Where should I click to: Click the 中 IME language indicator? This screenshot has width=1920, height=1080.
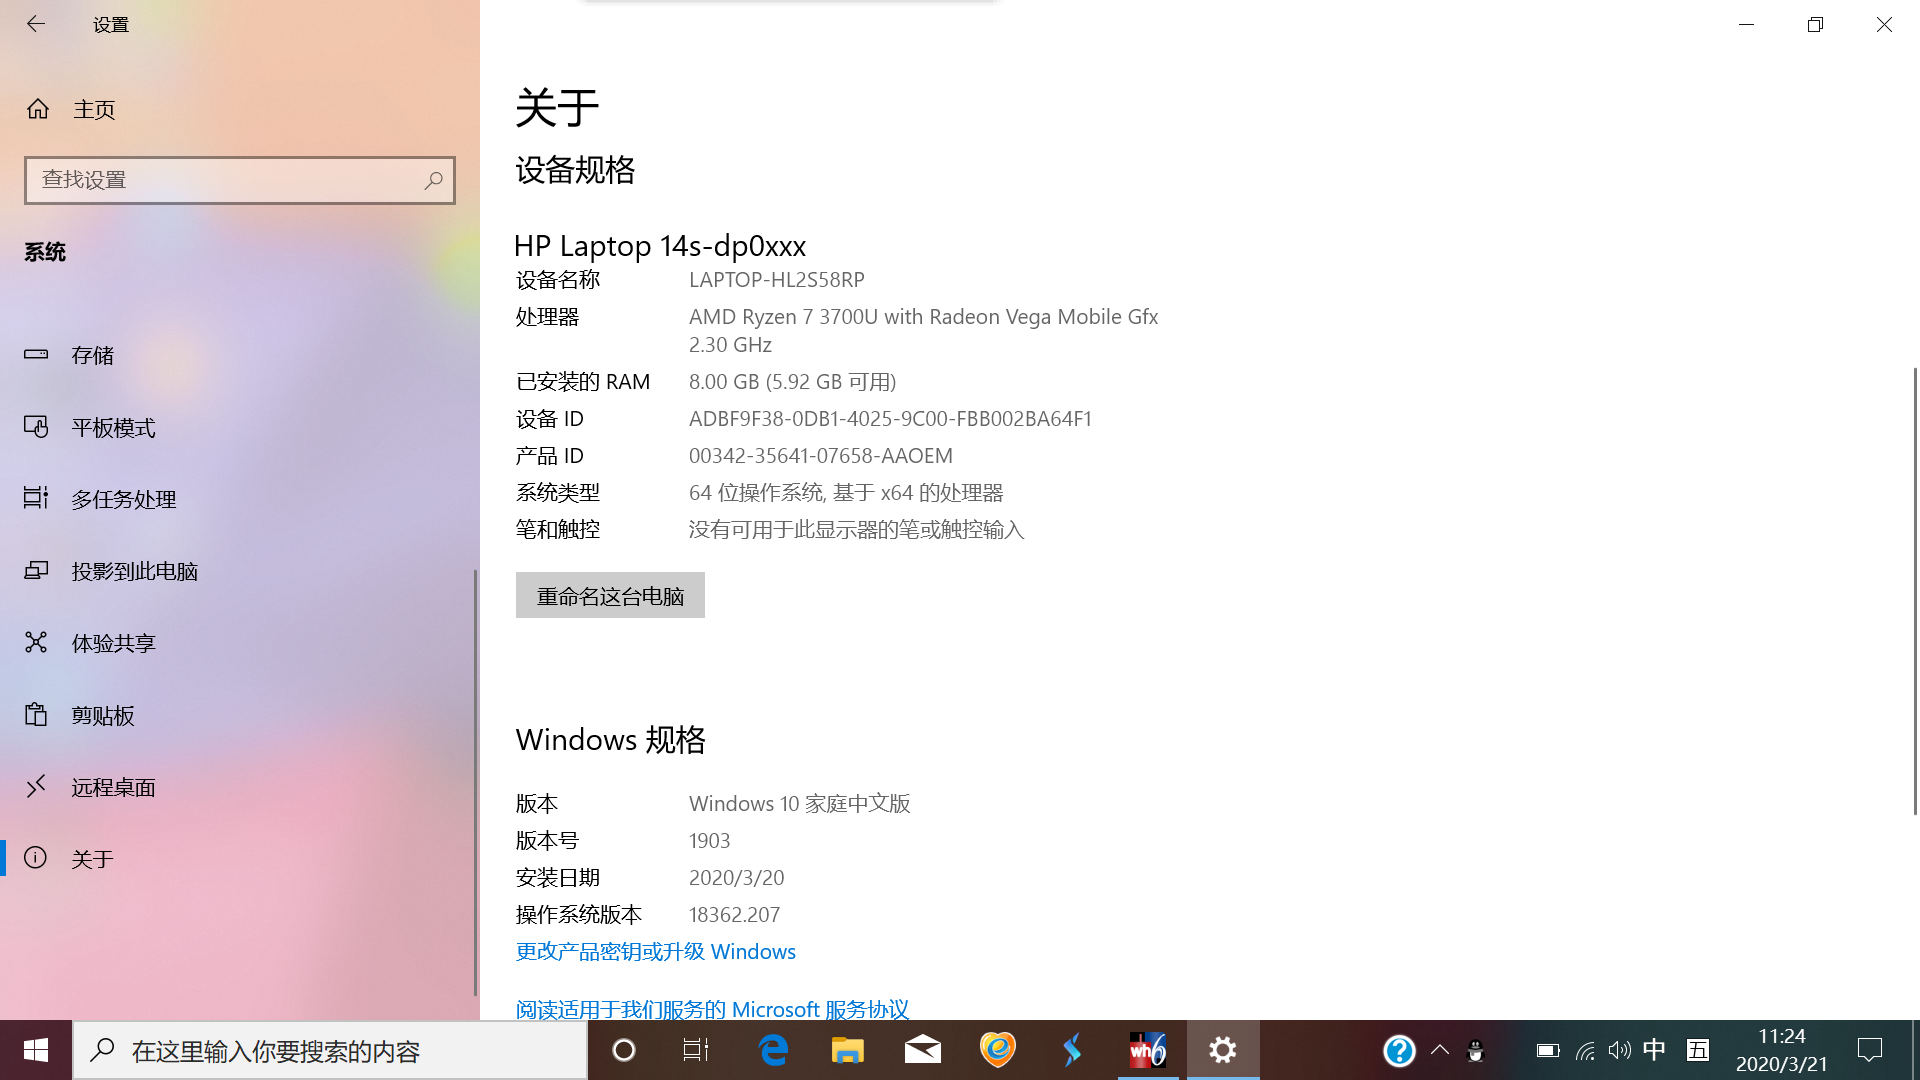(1655, 1050)
